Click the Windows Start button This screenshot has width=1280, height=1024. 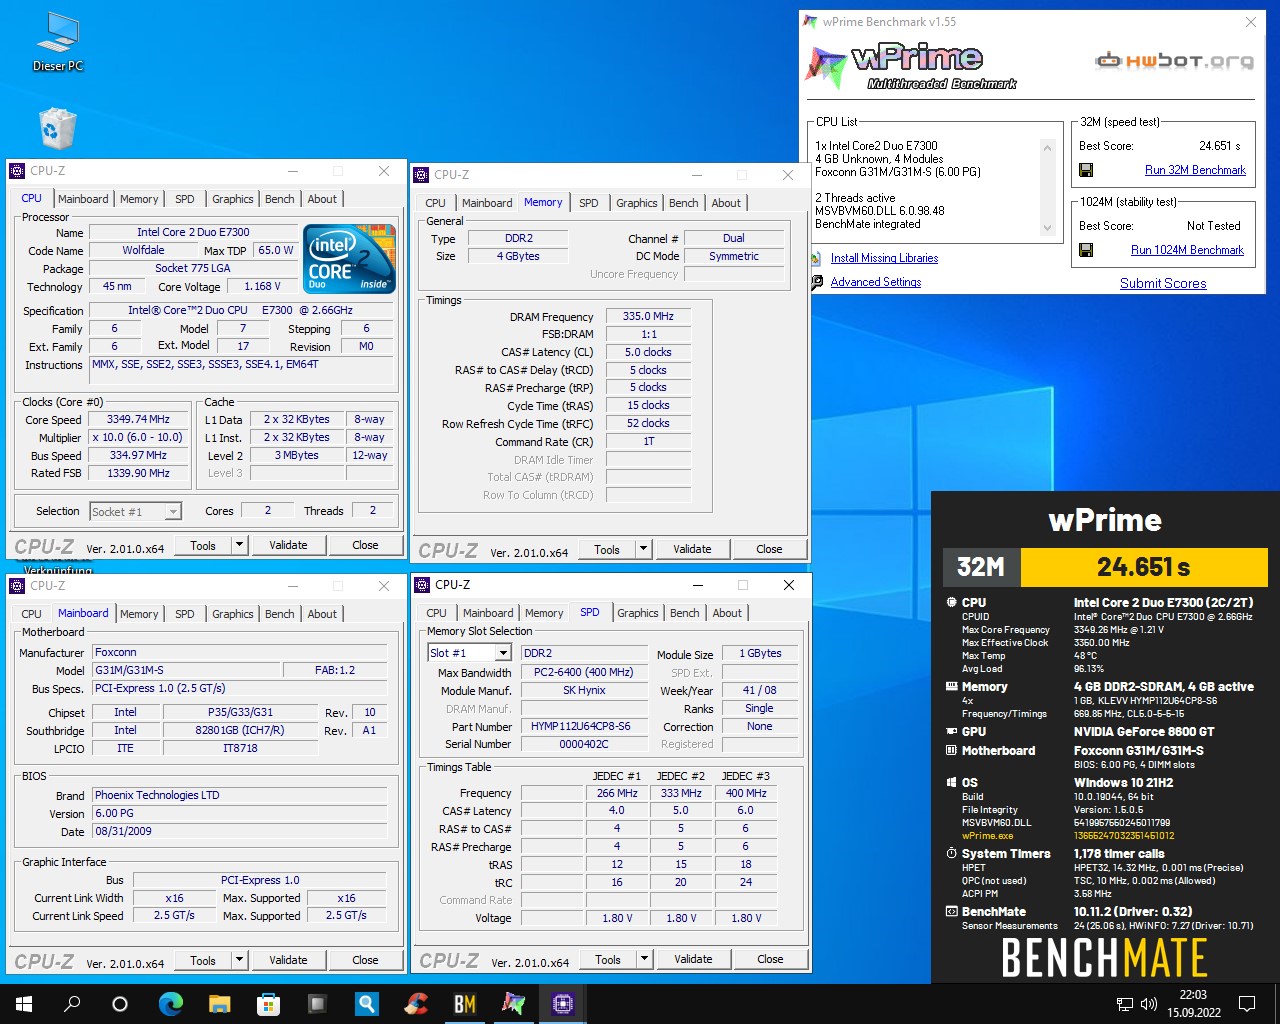[24, 1004]
